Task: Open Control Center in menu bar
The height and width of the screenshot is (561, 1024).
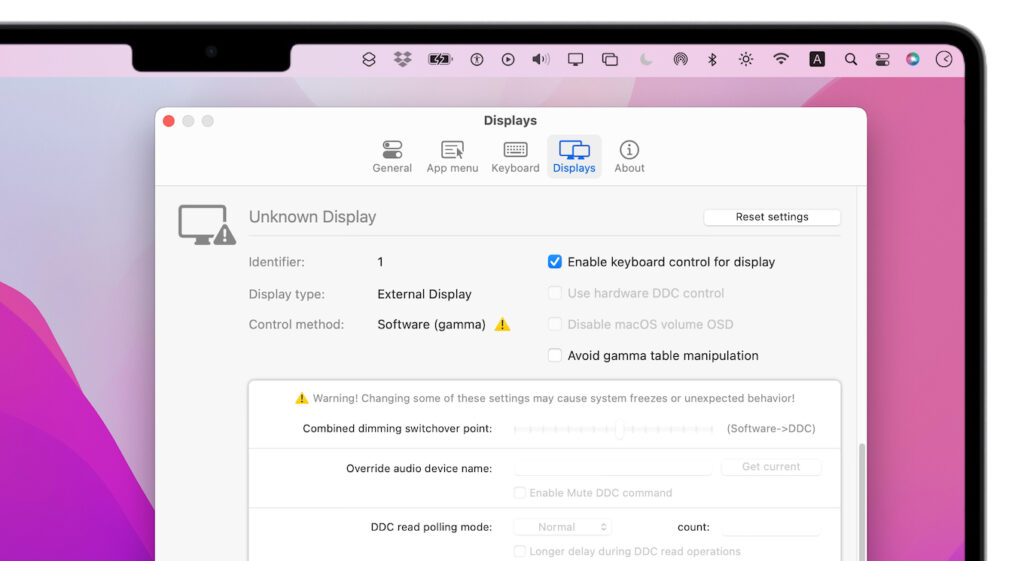Action: [882, 59]
